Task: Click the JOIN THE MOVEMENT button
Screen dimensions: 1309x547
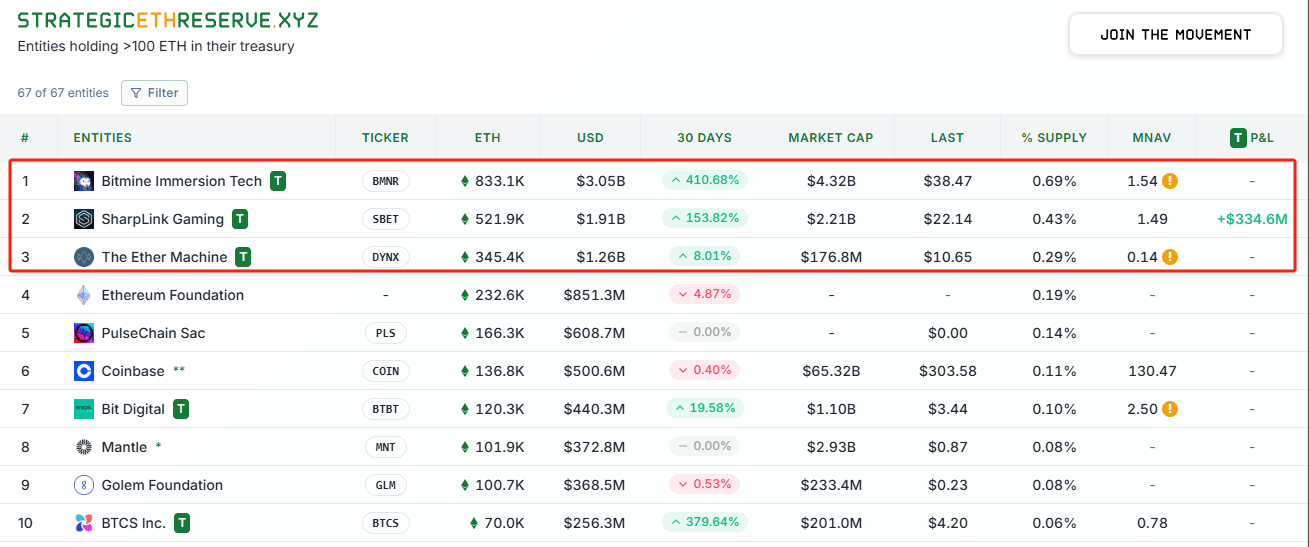Action: coord(1176,34)
